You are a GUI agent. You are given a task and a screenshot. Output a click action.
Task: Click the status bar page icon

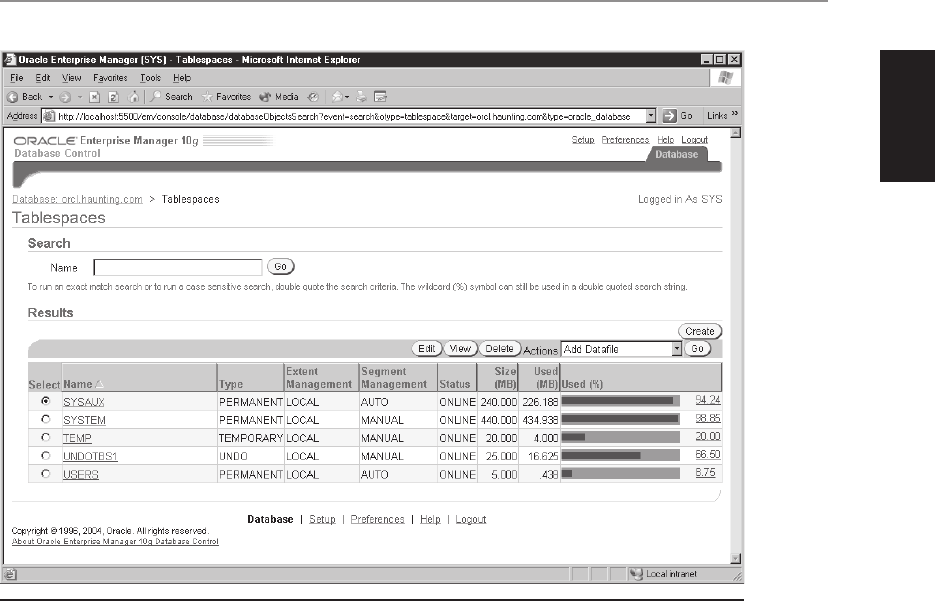[x=11, y=575]
